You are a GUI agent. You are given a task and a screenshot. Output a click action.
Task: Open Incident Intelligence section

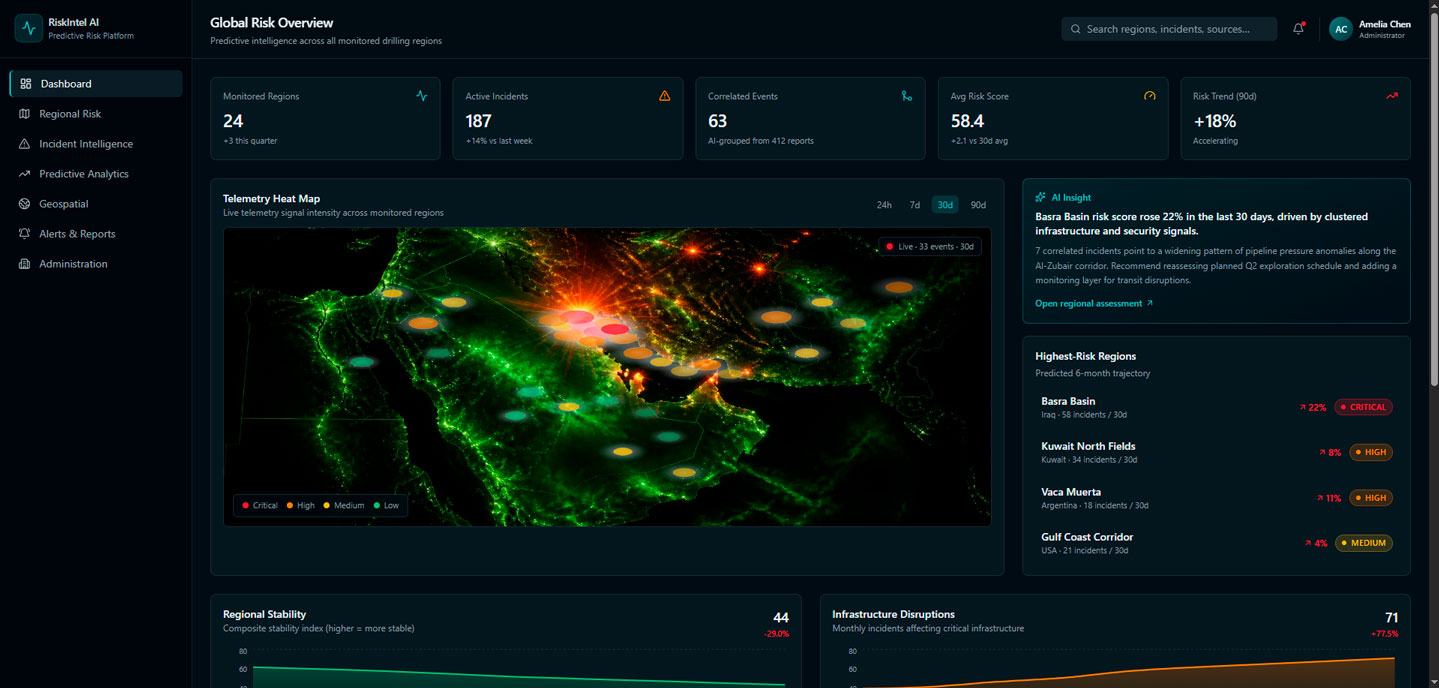coord(96,144)
